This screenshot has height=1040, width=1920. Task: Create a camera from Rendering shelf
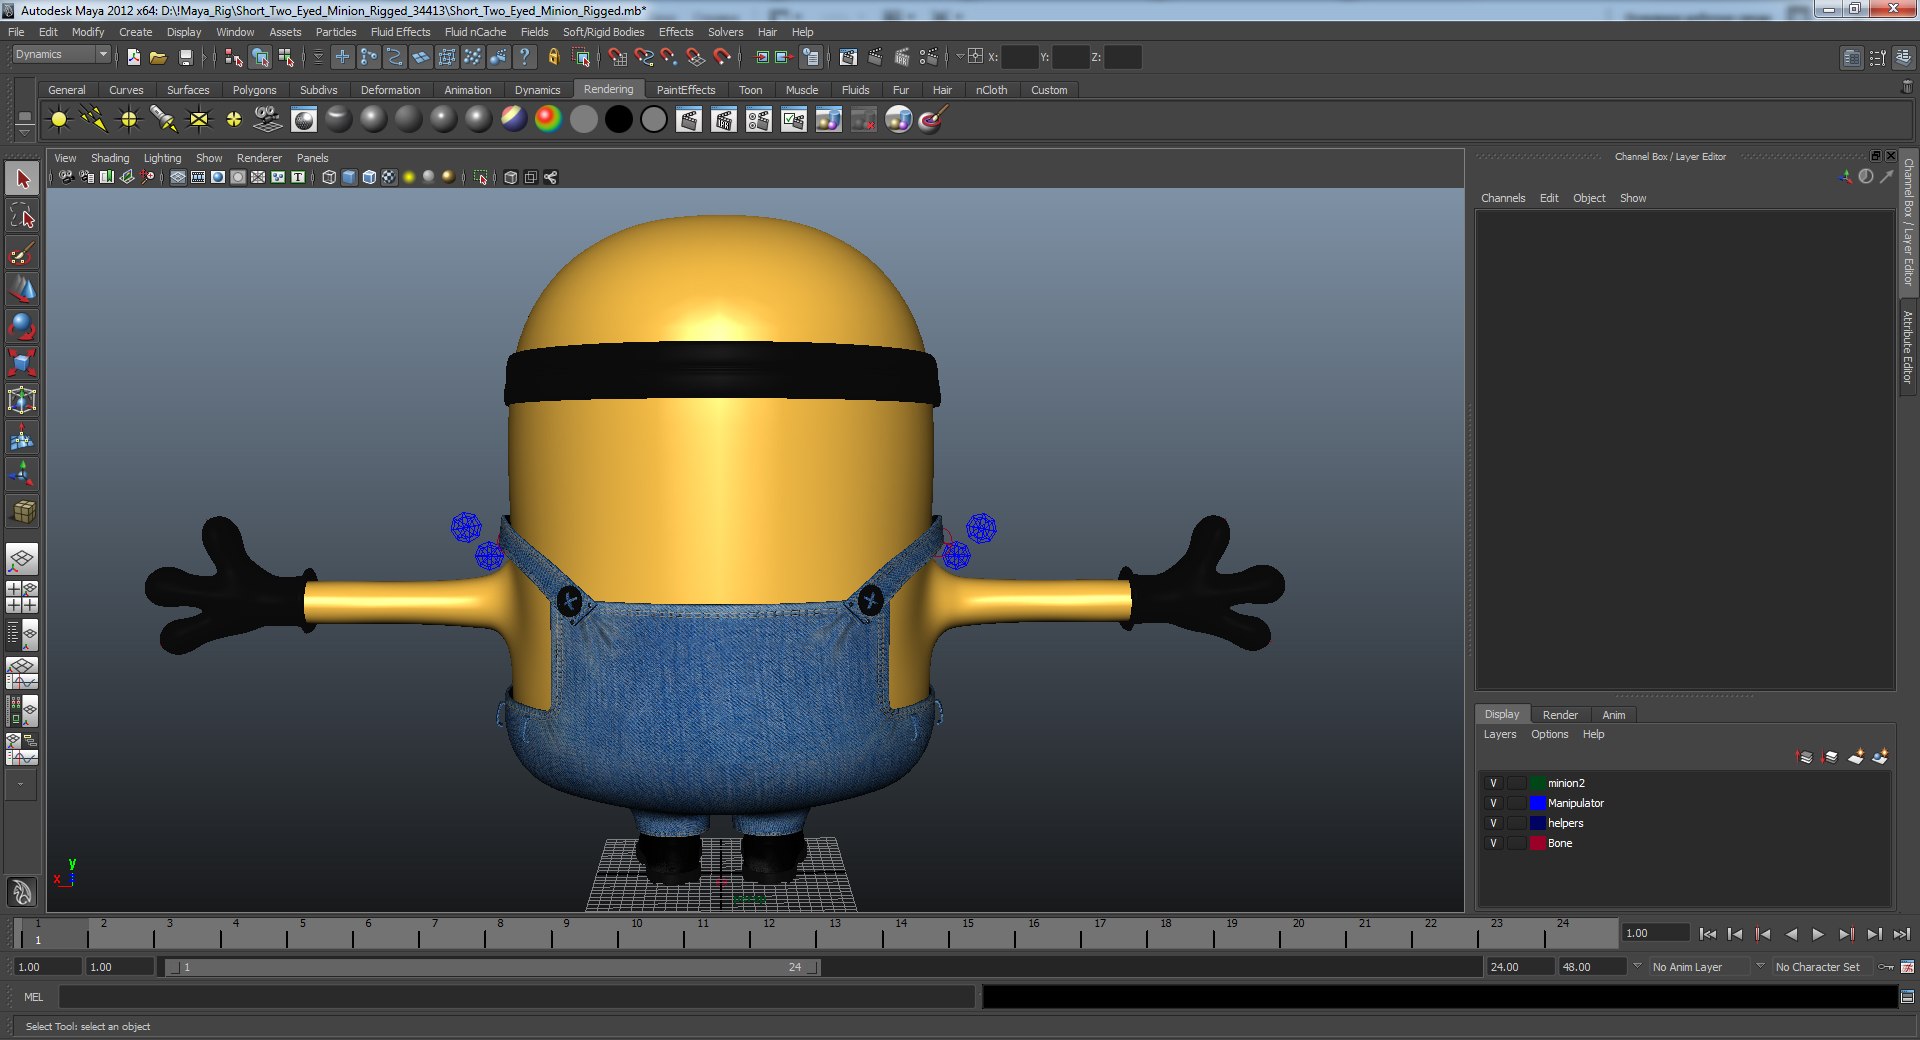(x=268, y=119)
